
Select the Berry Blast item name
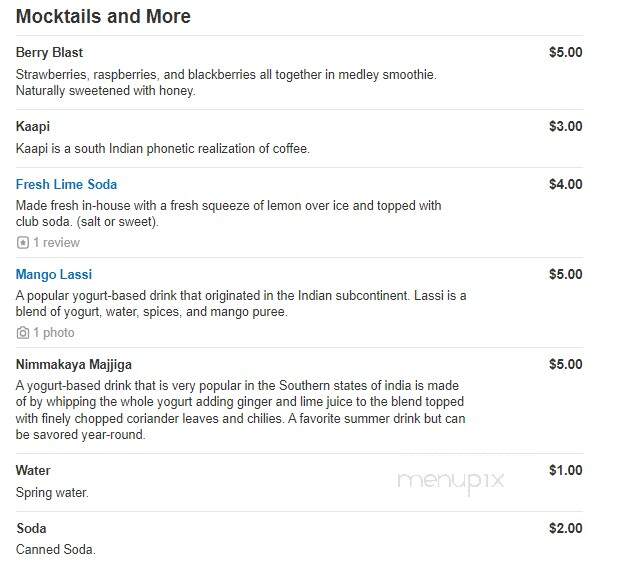click(49, 53)
